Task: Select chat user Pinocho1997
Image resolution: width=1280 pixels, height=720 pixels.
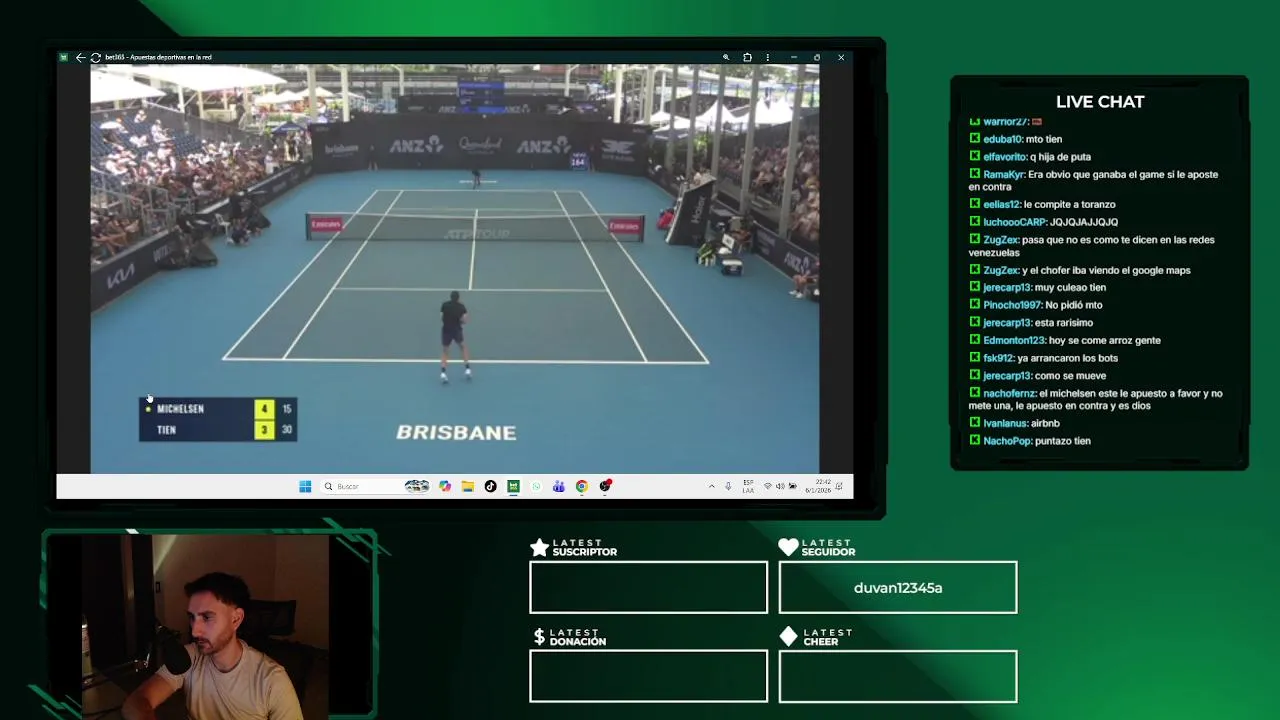Action: point(1012,305)
